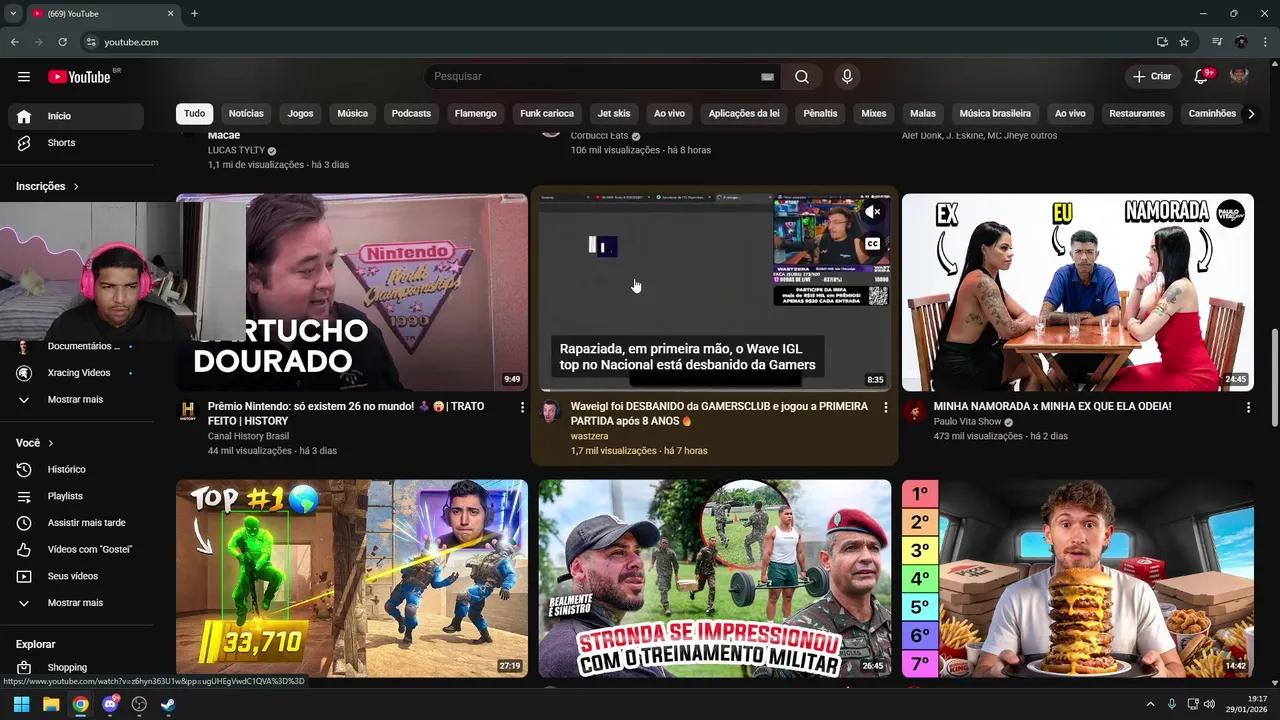The height and width of the screenshot is (720, 1280).
Task: Select the Tudo filter chip
Action: coord(195,114)
